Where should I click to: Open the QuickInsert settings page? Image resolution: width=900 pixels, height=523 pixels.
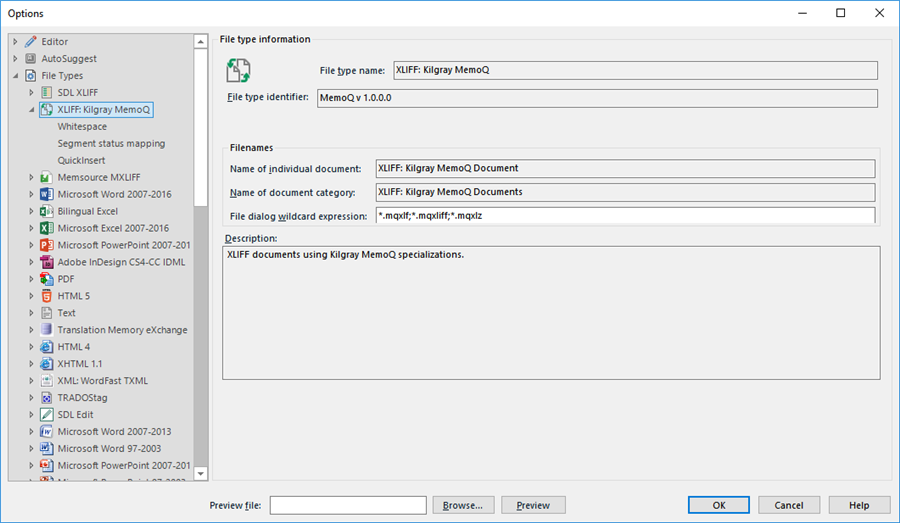[81, 160]
